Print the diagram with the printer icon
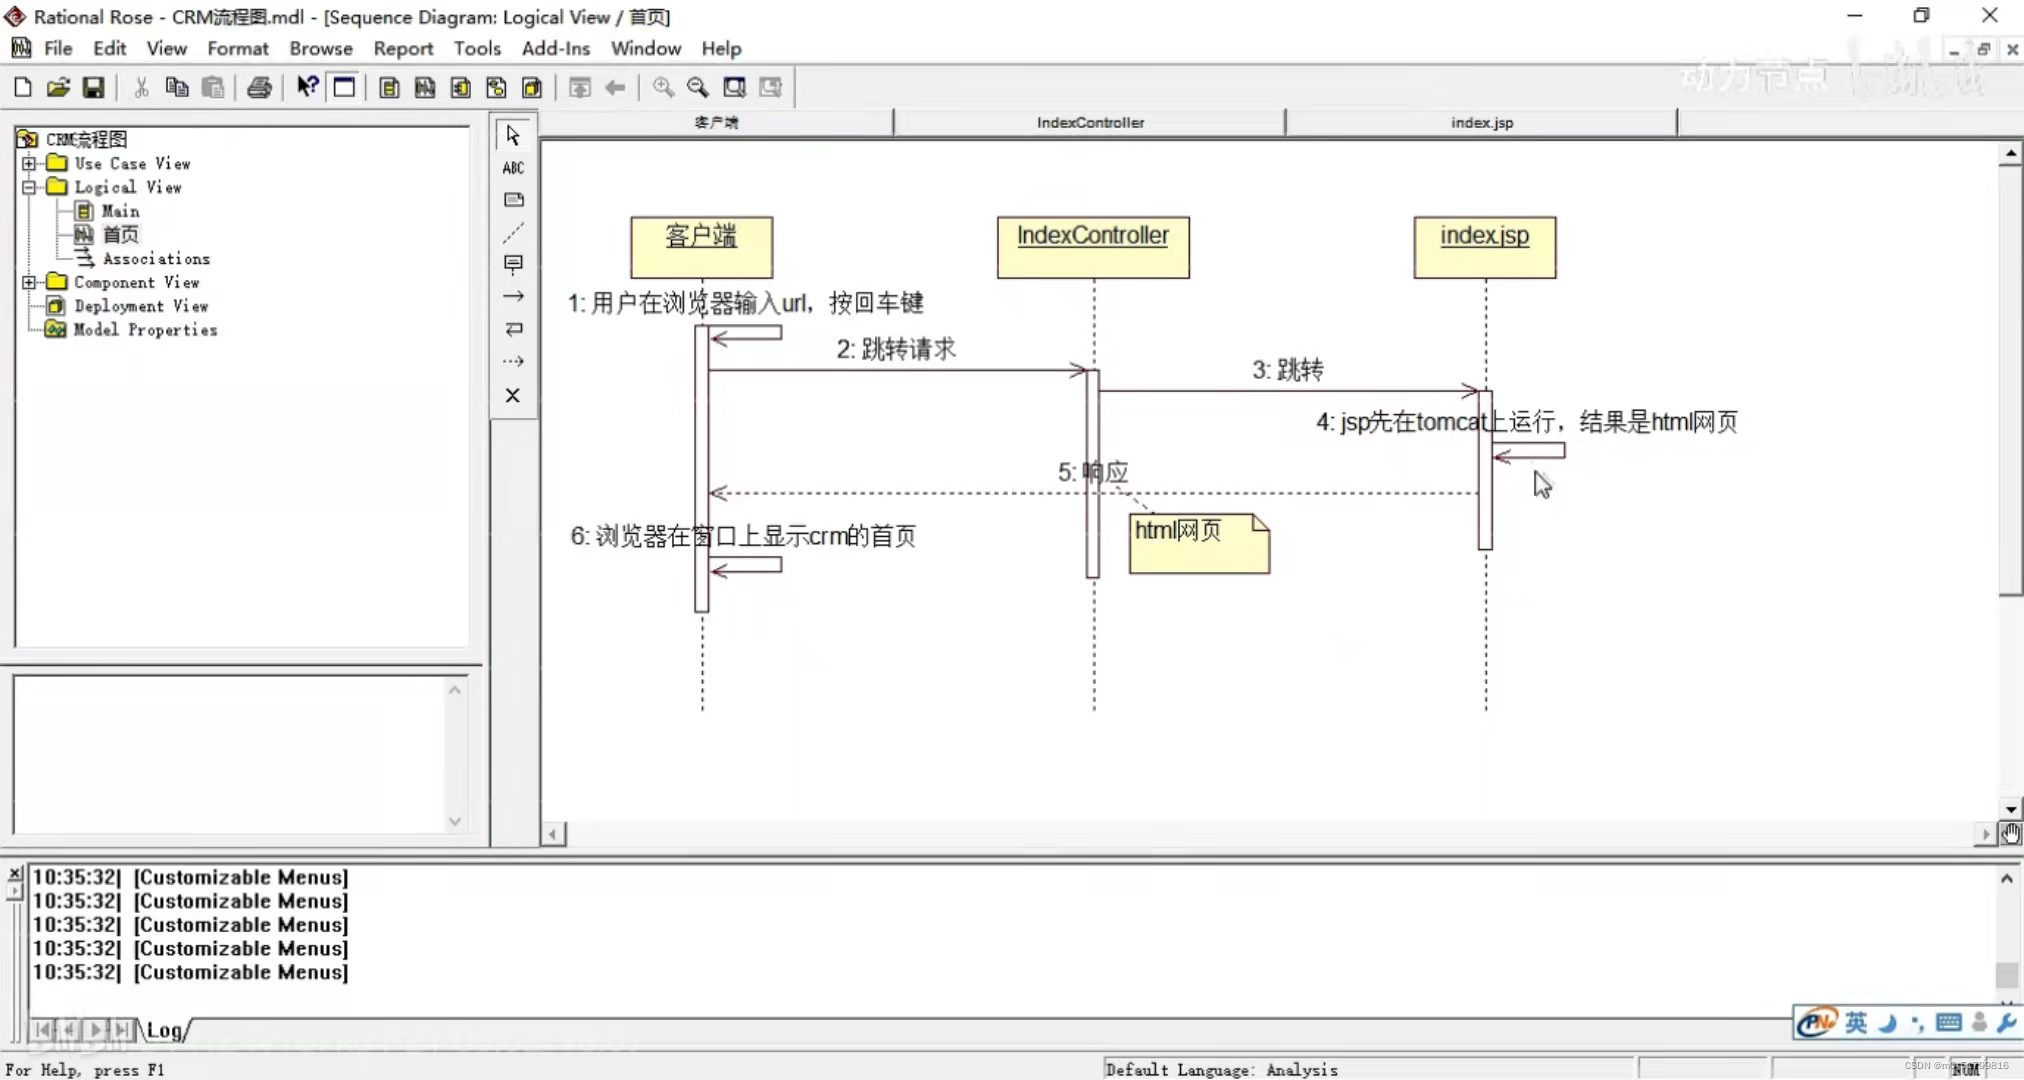The width and height of the screenshot is (2024, 1080). pyautogui.click(x=259, y=88)
